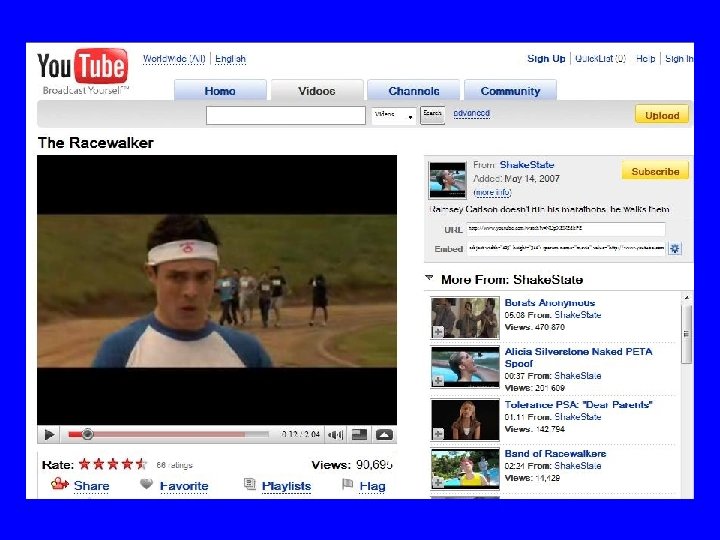The width and height of the screenshot is (720, 540).
Task: Click the Racewalker video frame
Action: coord(217,290)
